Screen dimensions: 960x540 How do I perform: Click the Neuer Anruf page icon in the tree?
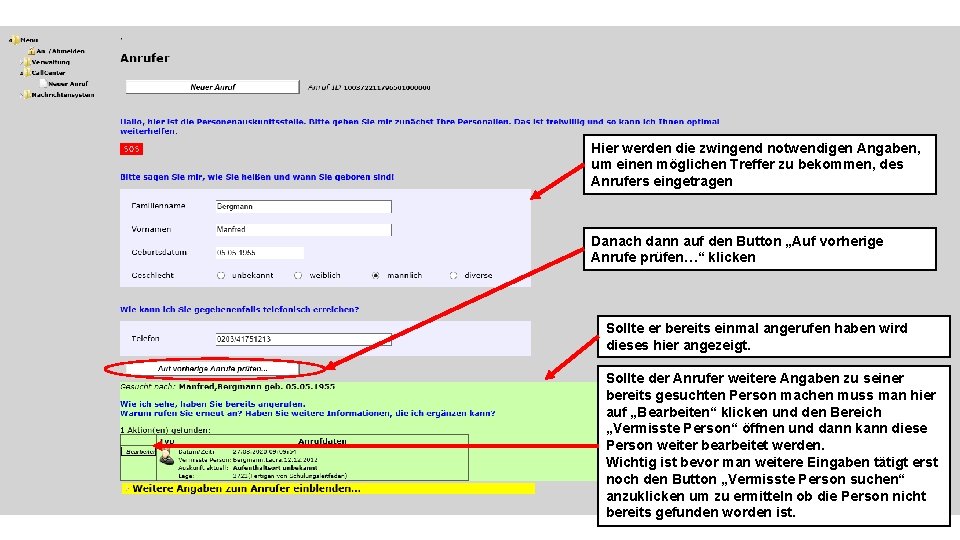tap(43, 84)
